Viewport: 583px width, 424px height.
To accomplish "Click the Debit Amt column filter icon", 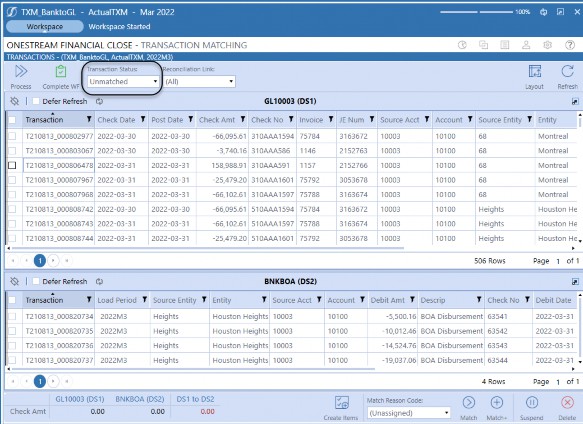I will click(x=412, y=299).
